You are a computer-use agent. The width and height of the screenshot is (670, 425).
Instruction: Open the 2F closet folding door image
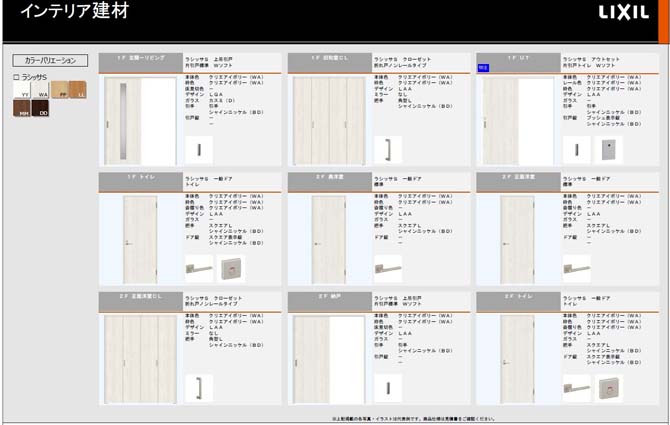pyautogui.click(x=140, y=359)
